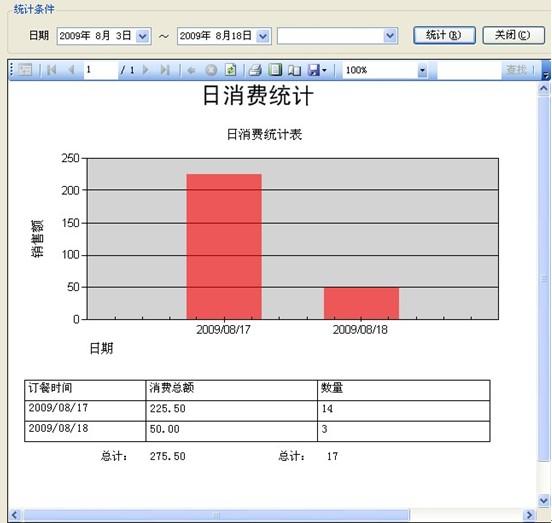Image resolution: width=552 pixels, height=523 pixels.
Task: Click the vertical scrollbar down arrow
Action: tap(544, 500)
